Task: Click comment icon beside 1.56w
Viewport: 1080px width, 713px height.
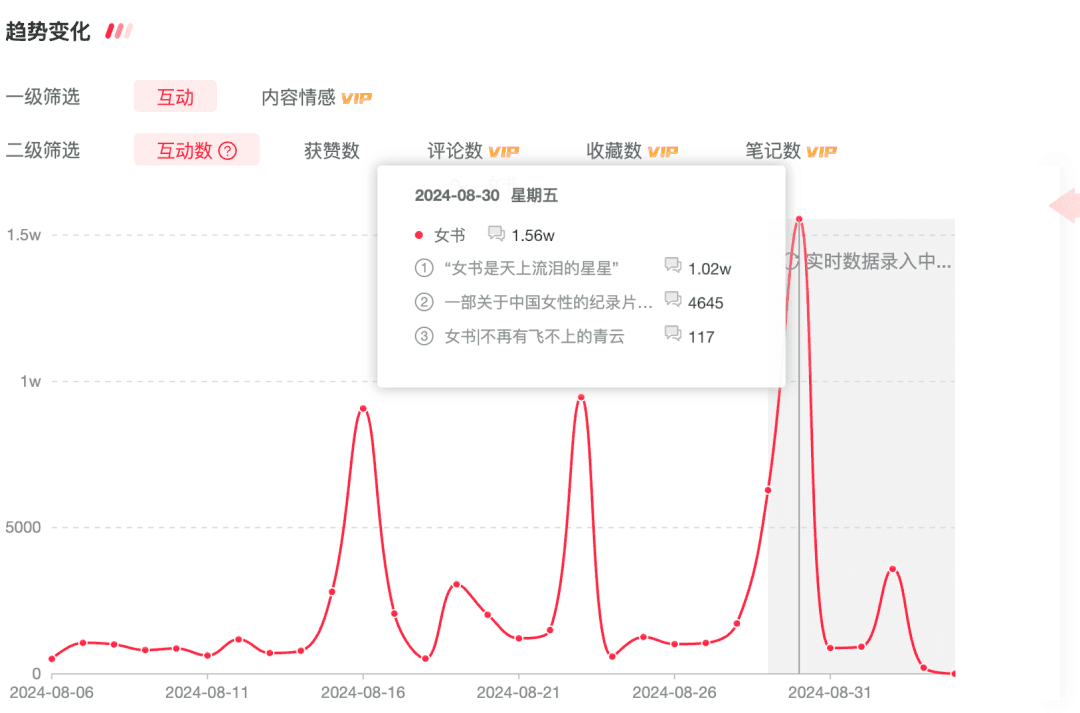Action: pyautogui.click(x=496, y=234)
